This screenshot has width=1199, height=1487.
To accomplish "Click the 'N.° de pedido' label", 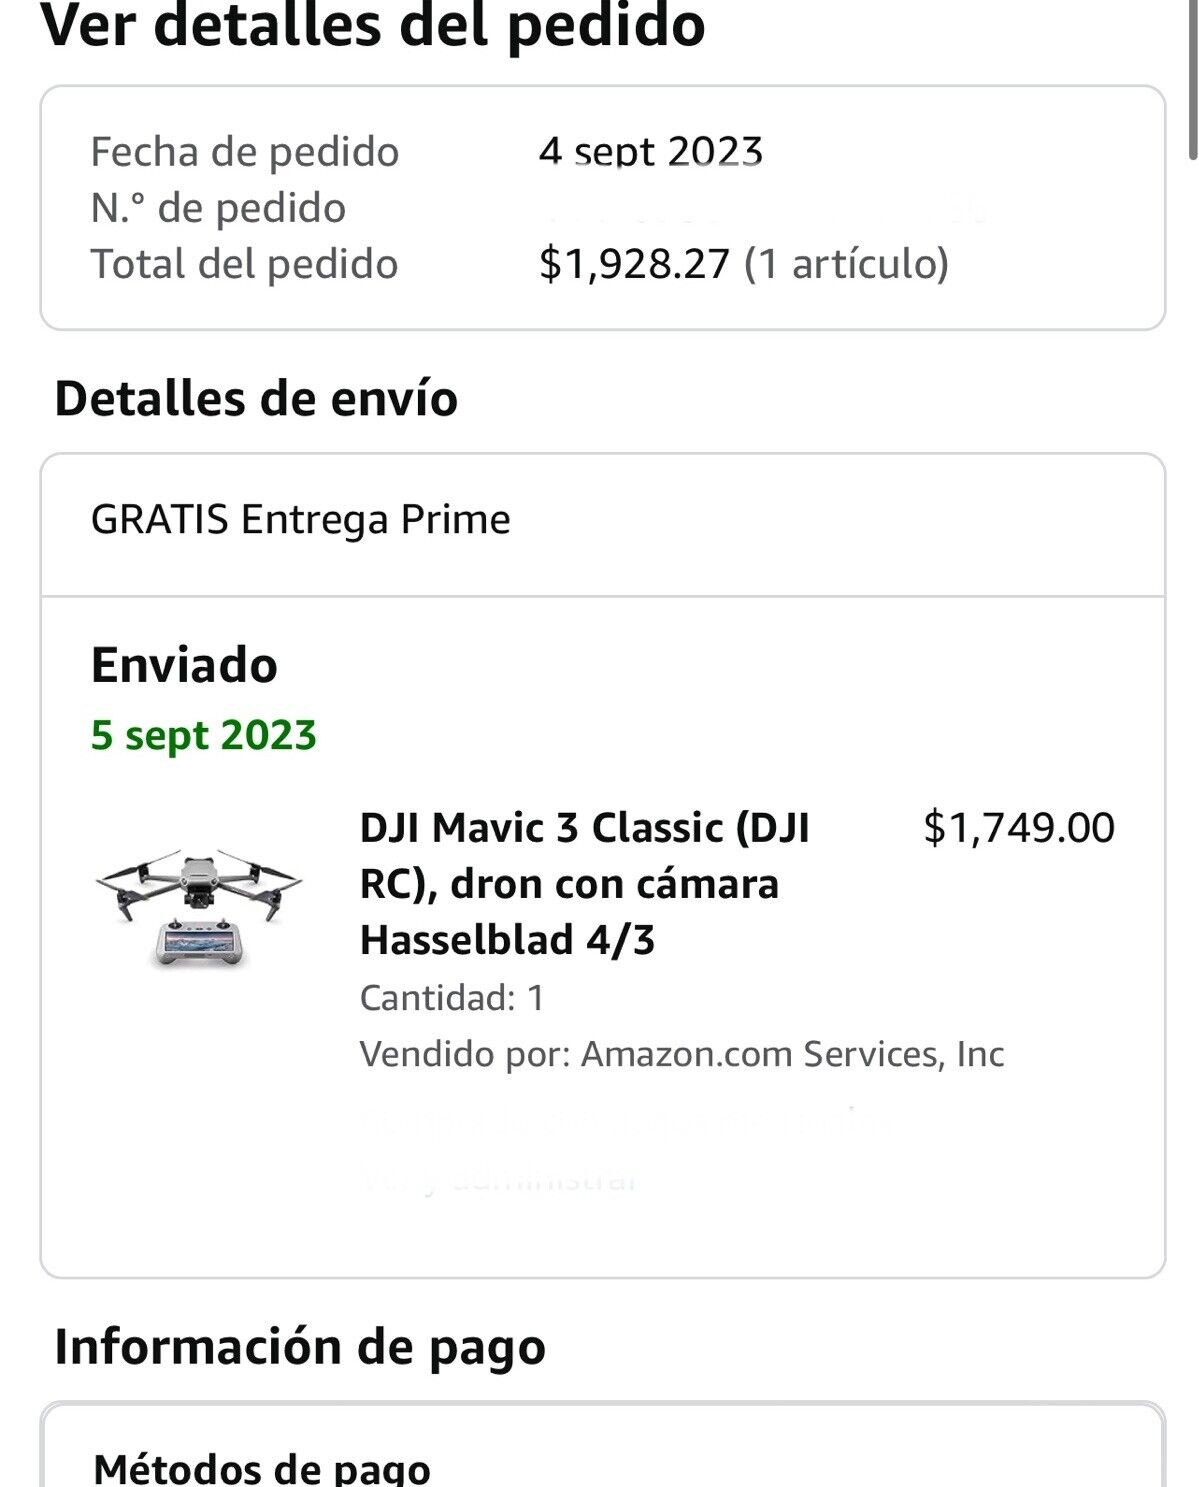I will click(218, 208).
